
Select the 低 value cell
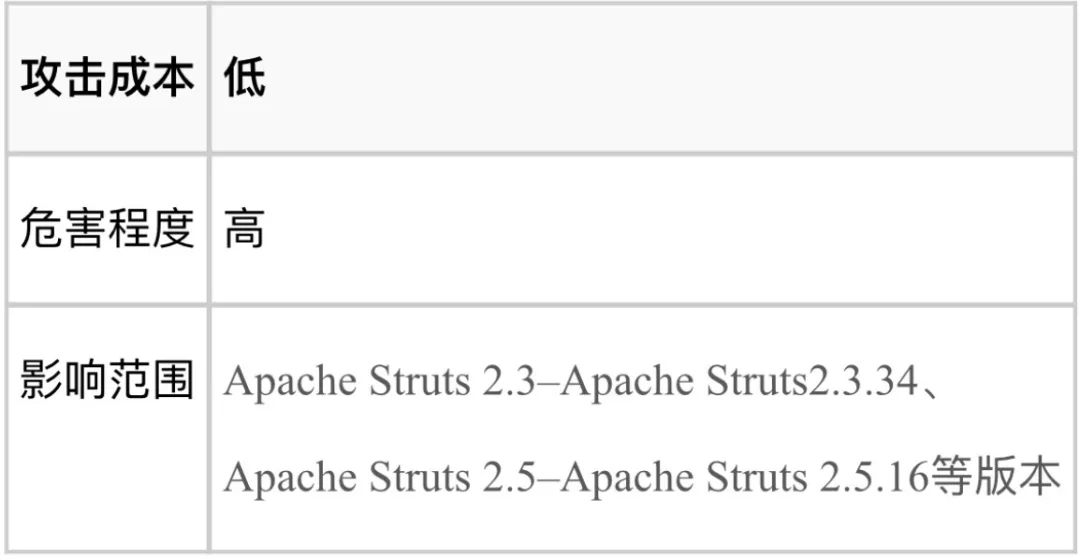click(x=245, y=78)
